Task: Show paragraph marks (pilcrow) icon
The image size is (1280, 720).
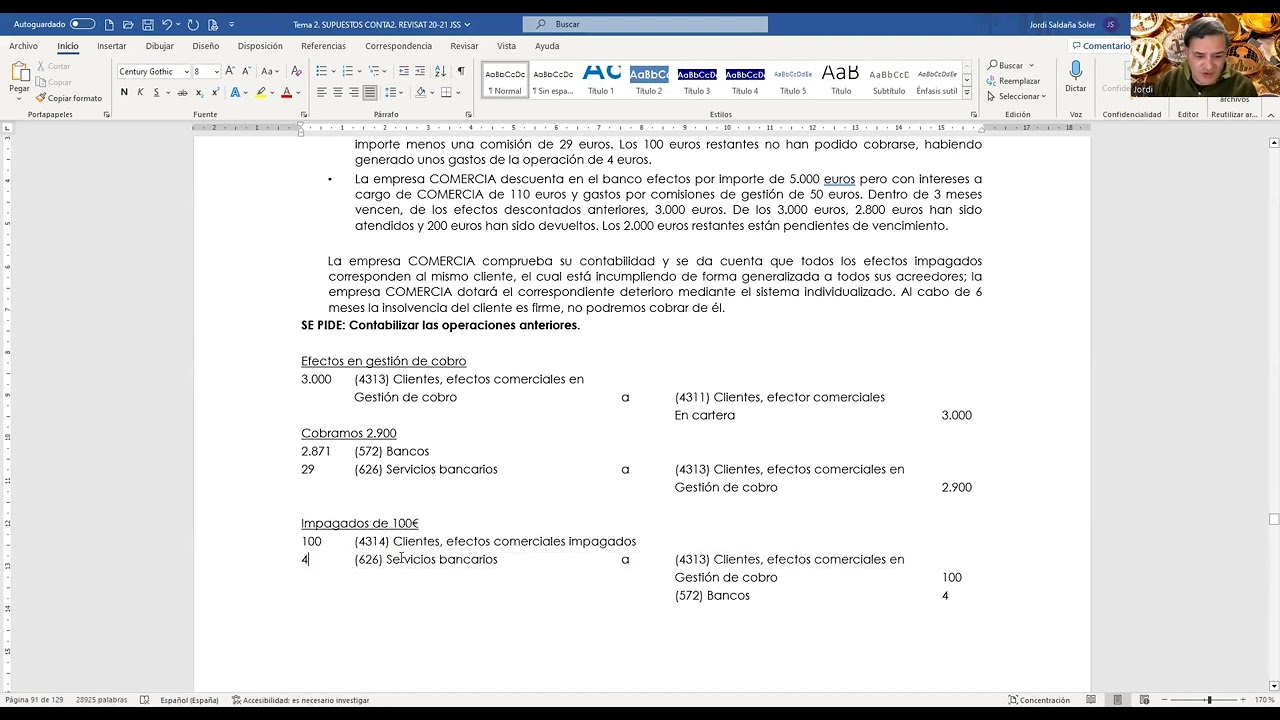Action: [461, 71]
